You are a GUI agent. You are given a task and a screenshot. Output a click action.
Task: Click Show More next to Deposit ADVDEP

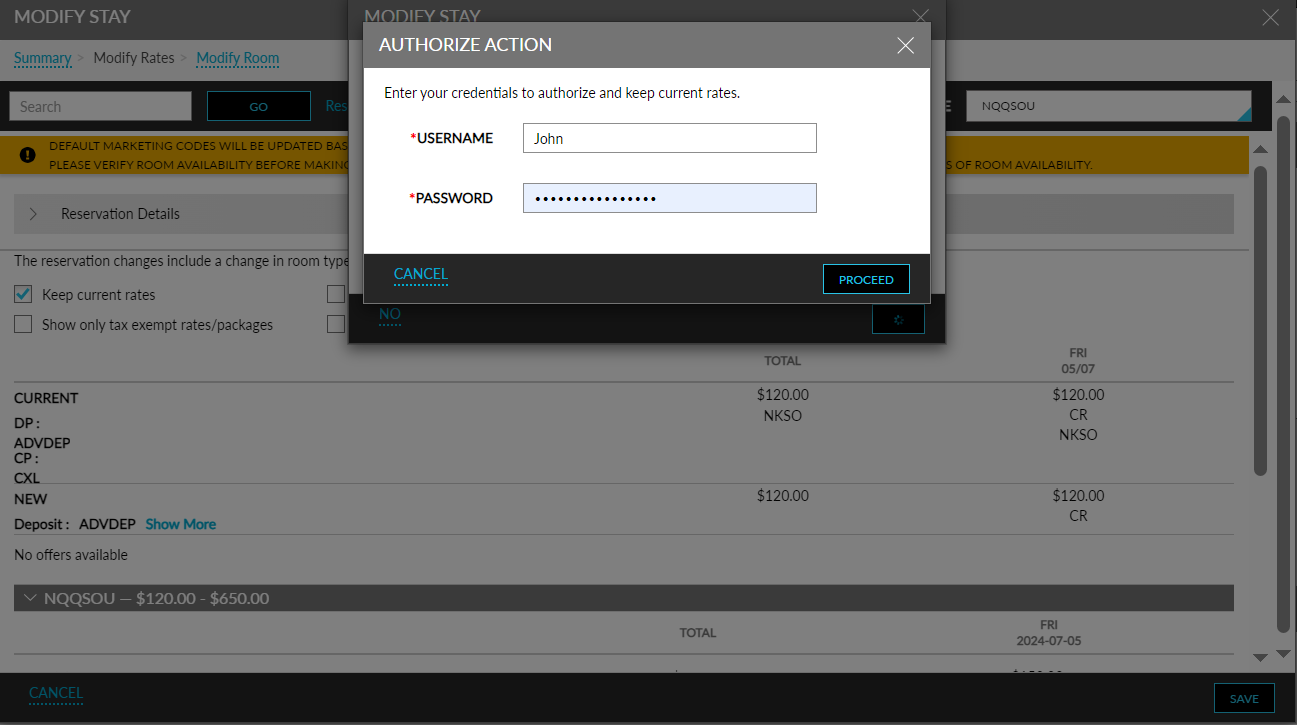pyautogui.click(x=180, y=523)
